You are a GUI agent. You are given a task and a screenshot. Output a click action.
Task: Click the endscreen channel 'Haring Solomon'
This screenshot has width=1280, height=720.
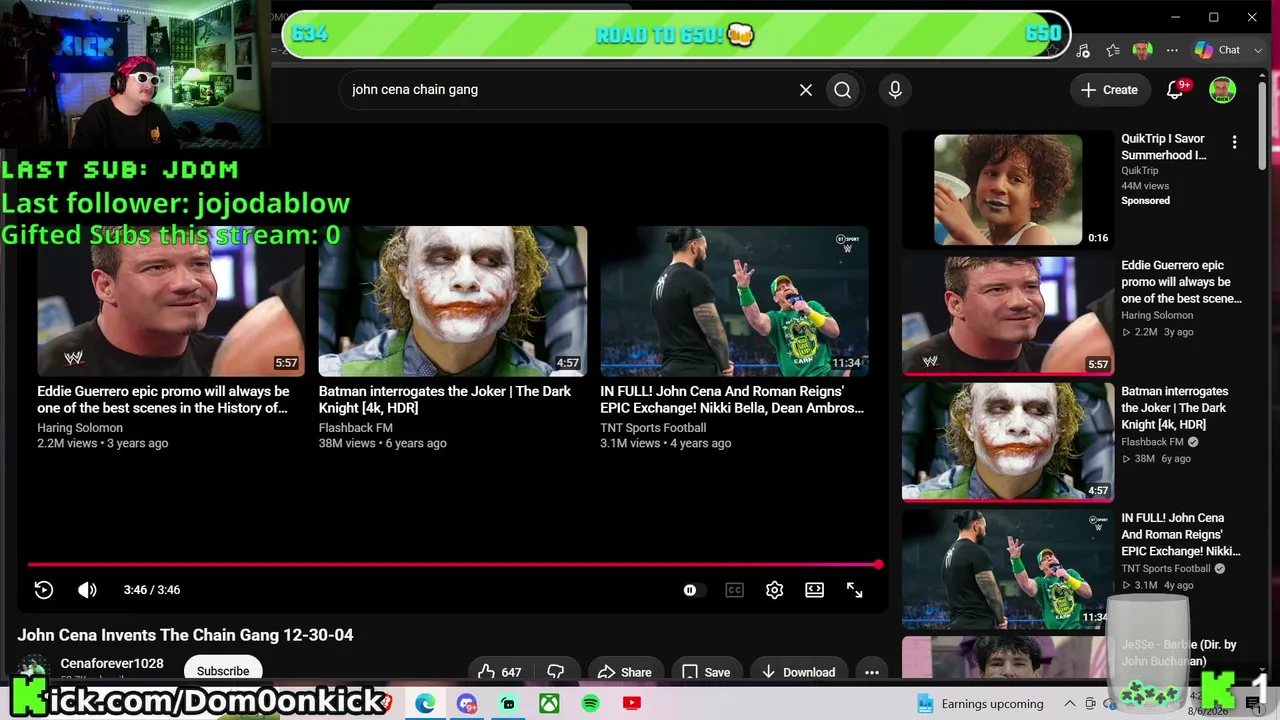[80, 428]
